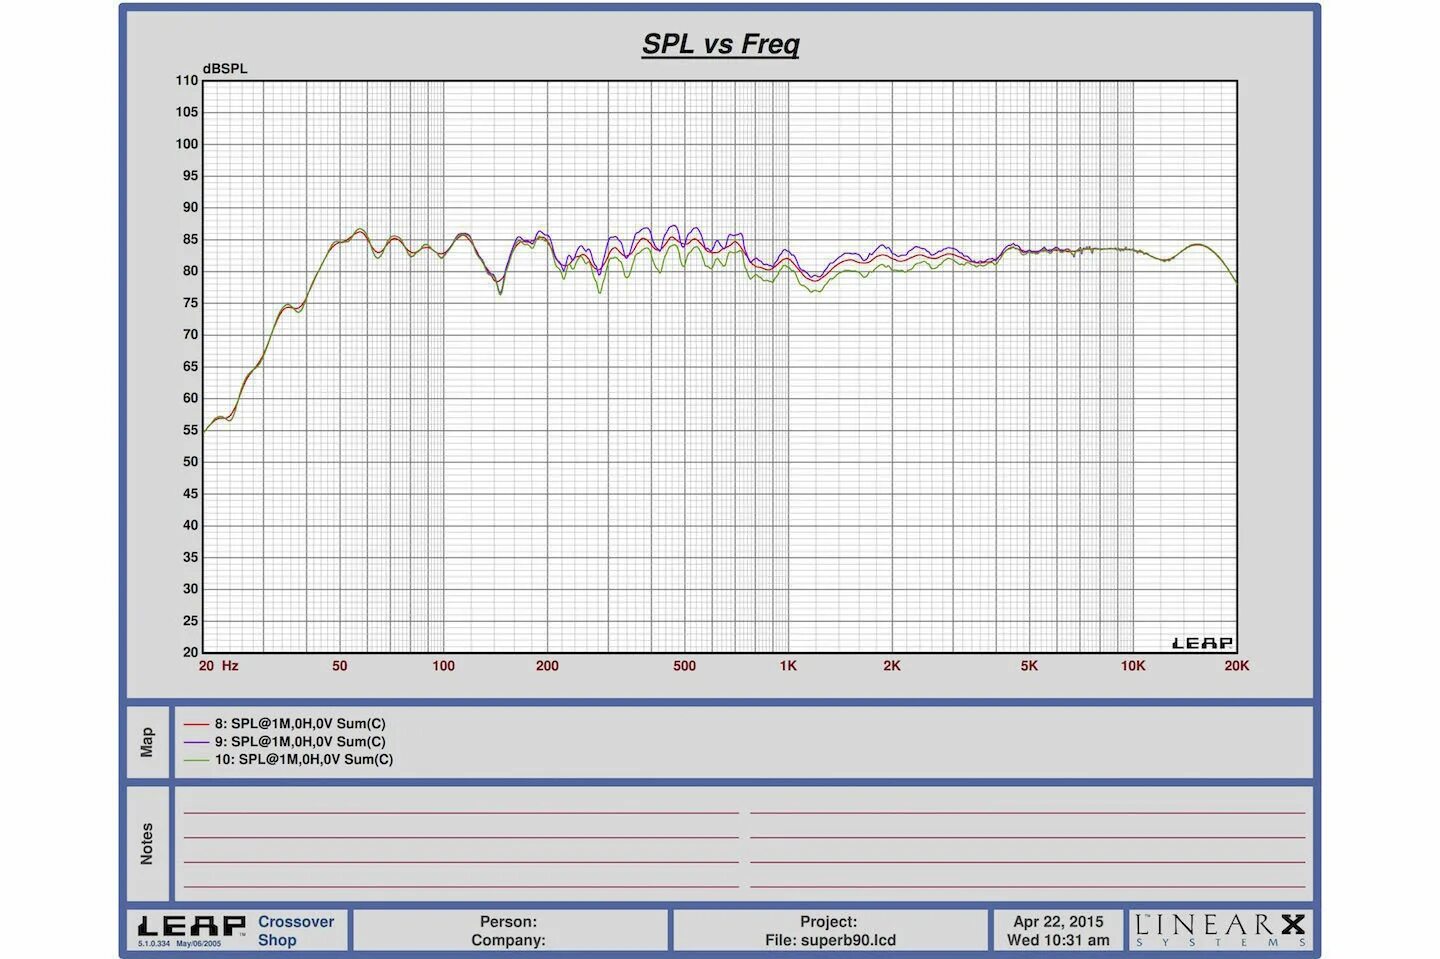This screenshot has width=1440, height=959.
Task: Click the green line swatch for curve 10
Action: (196, 760)
